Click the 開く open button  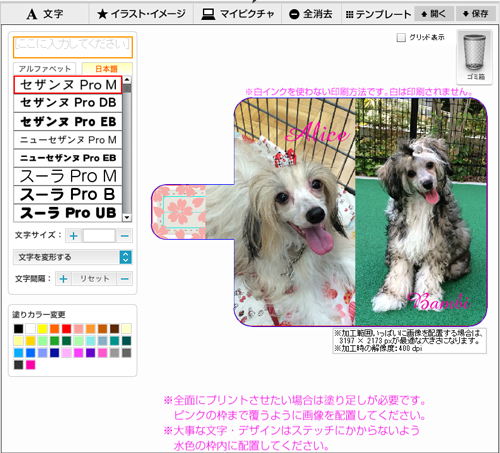[x=434, y=14]
